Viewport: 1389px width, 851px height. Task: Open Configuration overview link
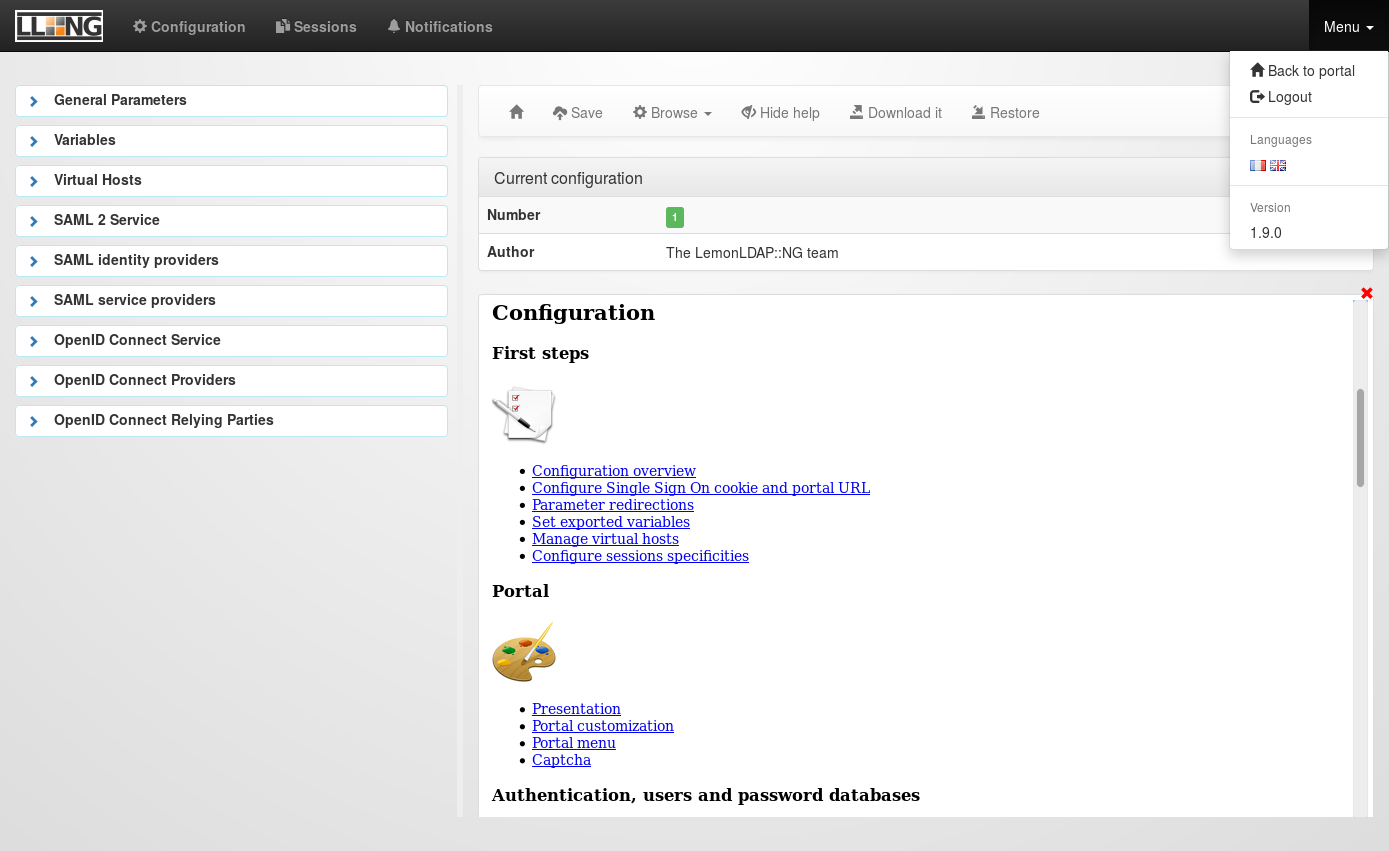614,471
